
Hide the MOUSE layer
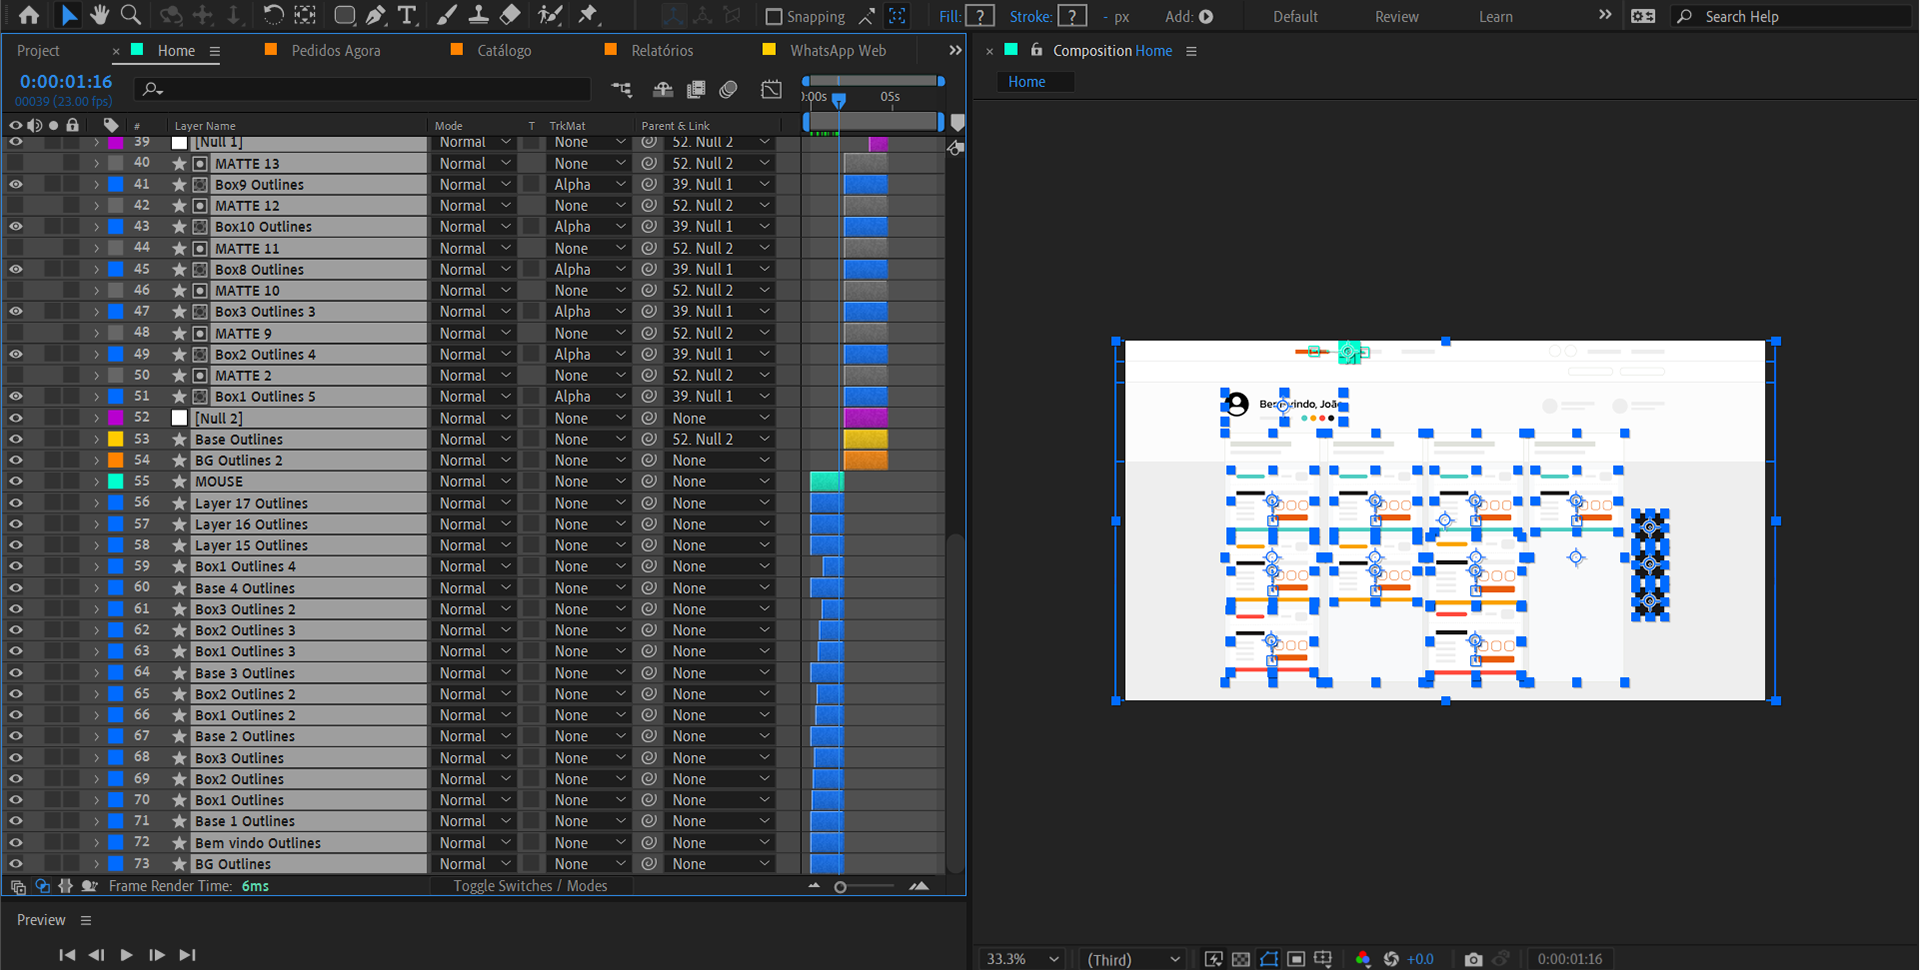[x=15, y=481]
